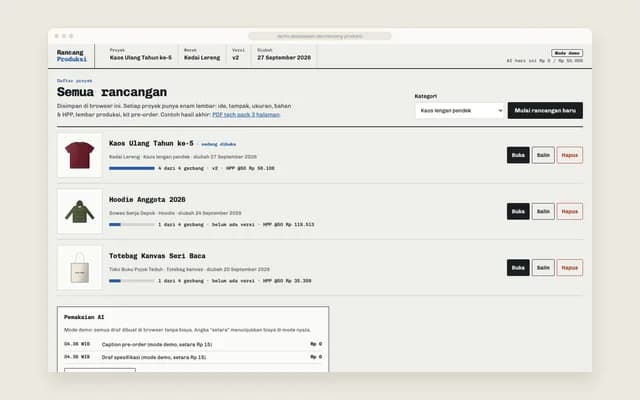Open the canvas totebag thumbnail
This screenshot has width=640, height=400.
tap(80, 268)
